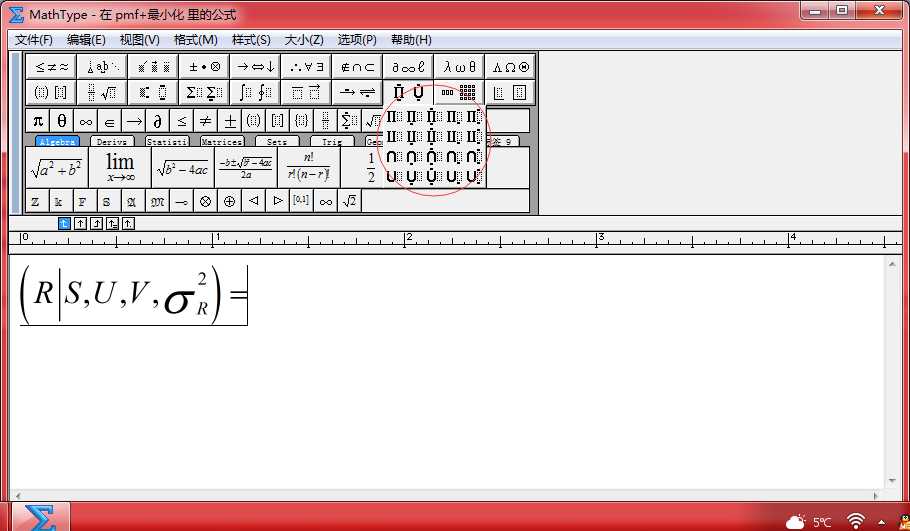Open the embellishments palette
The width and height of the screenshot is (910, 531).
click(x=153, y=67)
